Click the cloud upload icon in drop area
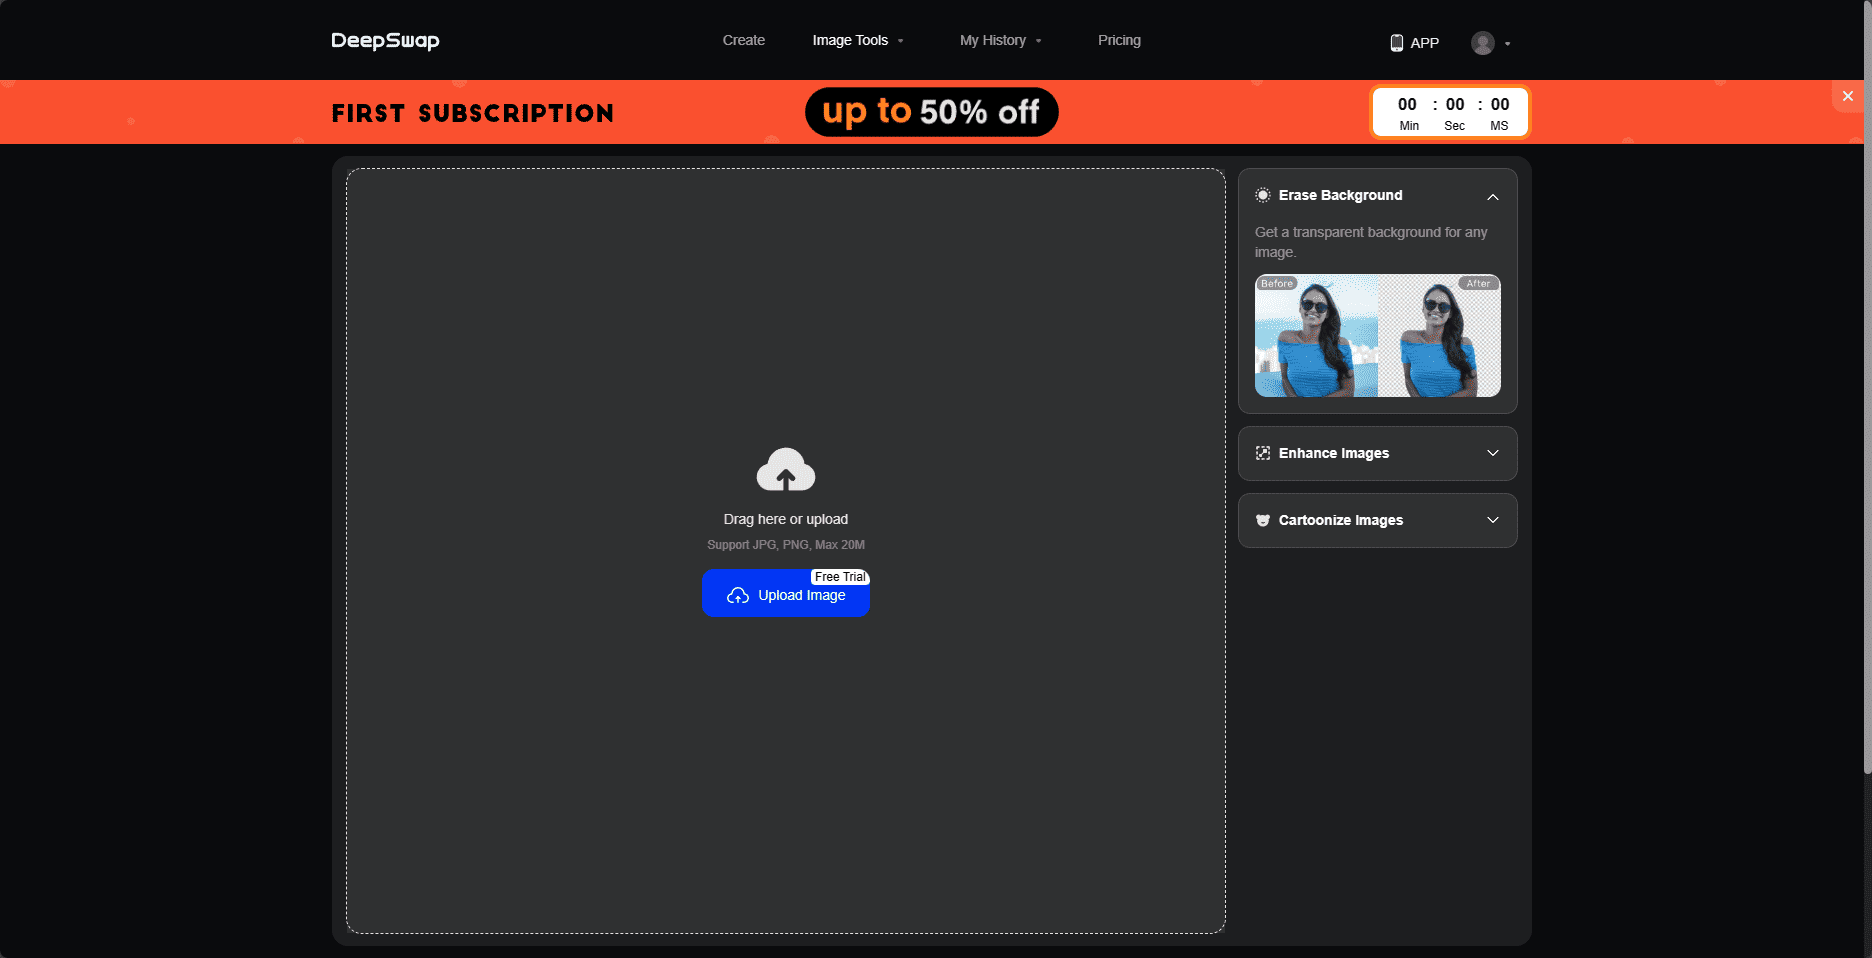Screen dimensions: 1872x958 point(786,469)
